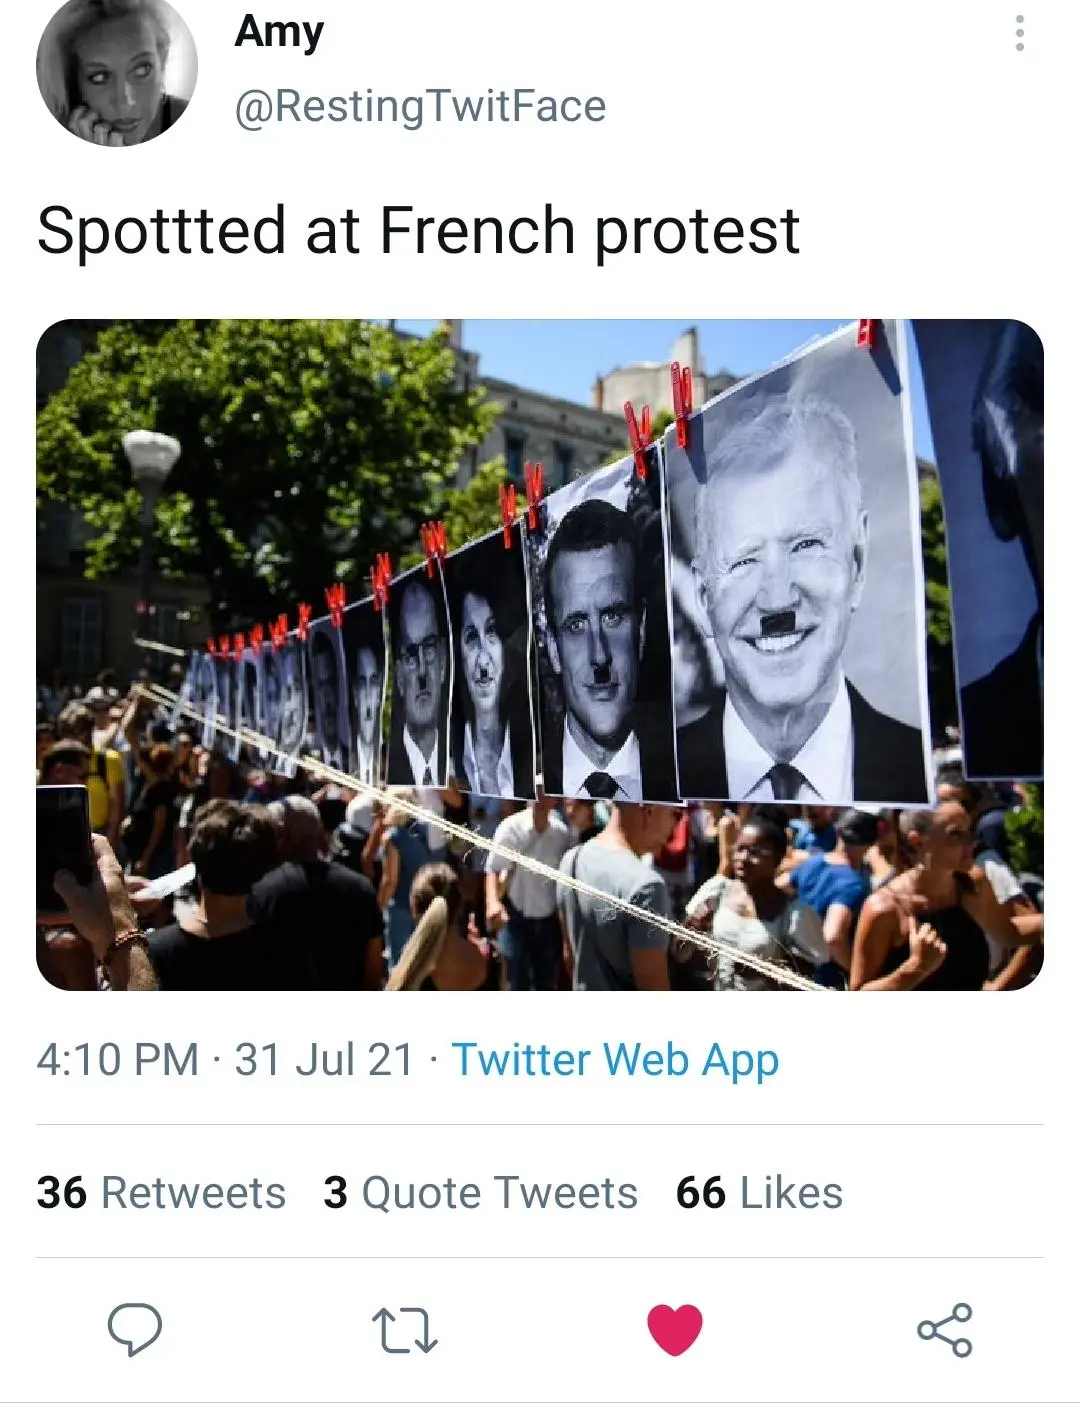The width and height of the screenshot is (1080, 1419).
Task: Open the @RestingTwitFace handle
Action: pos(420,106)
